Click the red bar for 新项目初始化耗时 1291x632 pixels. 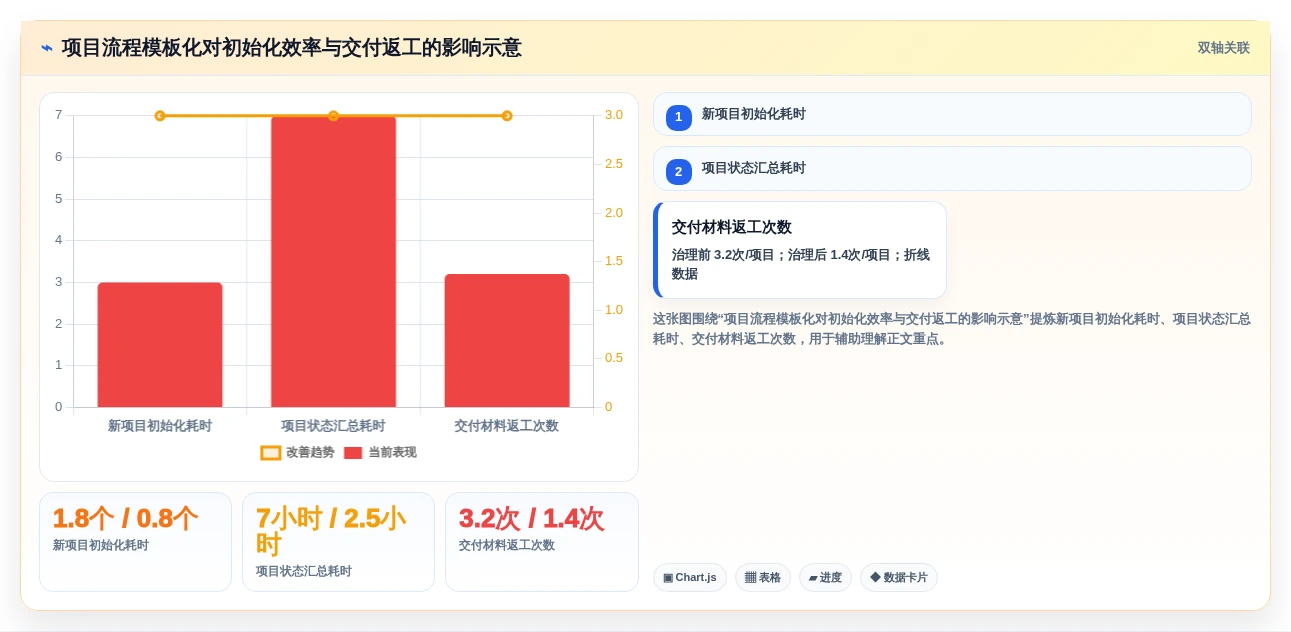(160, 345)
